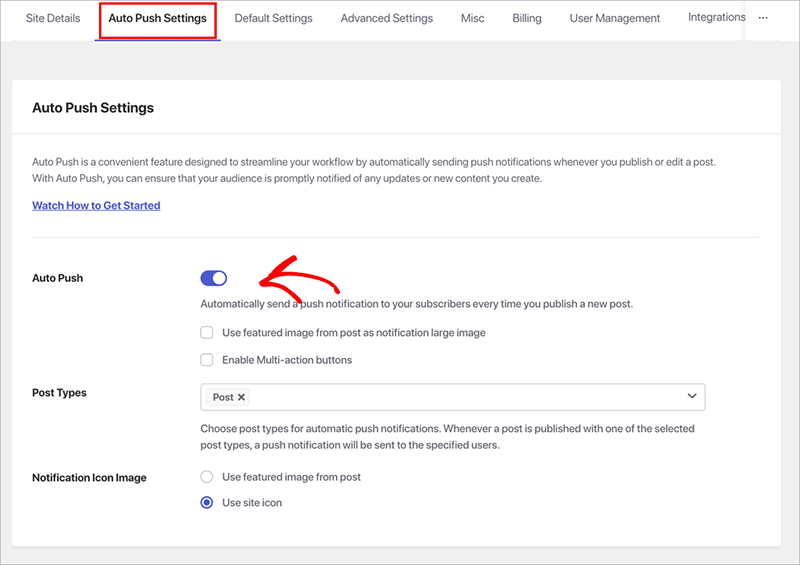Switch to the Billing tab

click(x=527, y=18)
